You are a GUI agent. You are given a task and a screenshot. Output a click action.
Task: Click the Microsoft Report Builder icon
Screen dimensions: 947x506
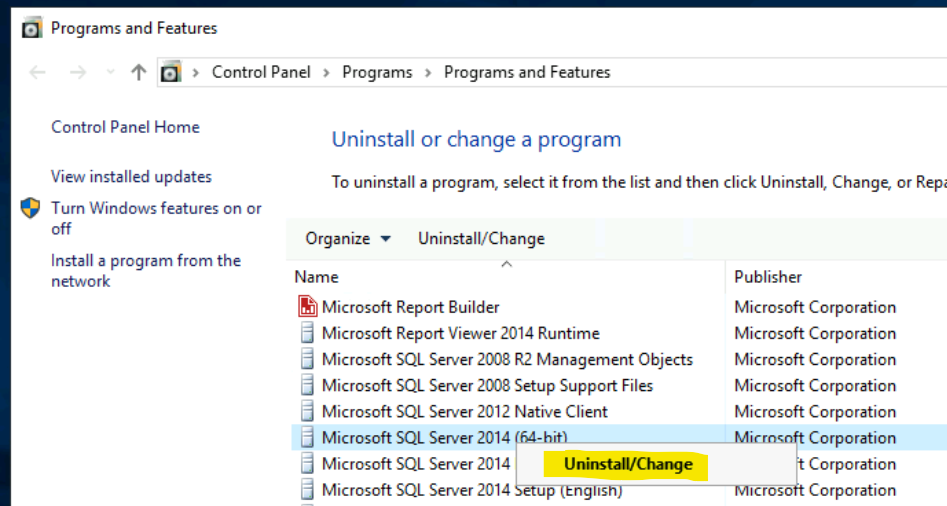point(307,307)
